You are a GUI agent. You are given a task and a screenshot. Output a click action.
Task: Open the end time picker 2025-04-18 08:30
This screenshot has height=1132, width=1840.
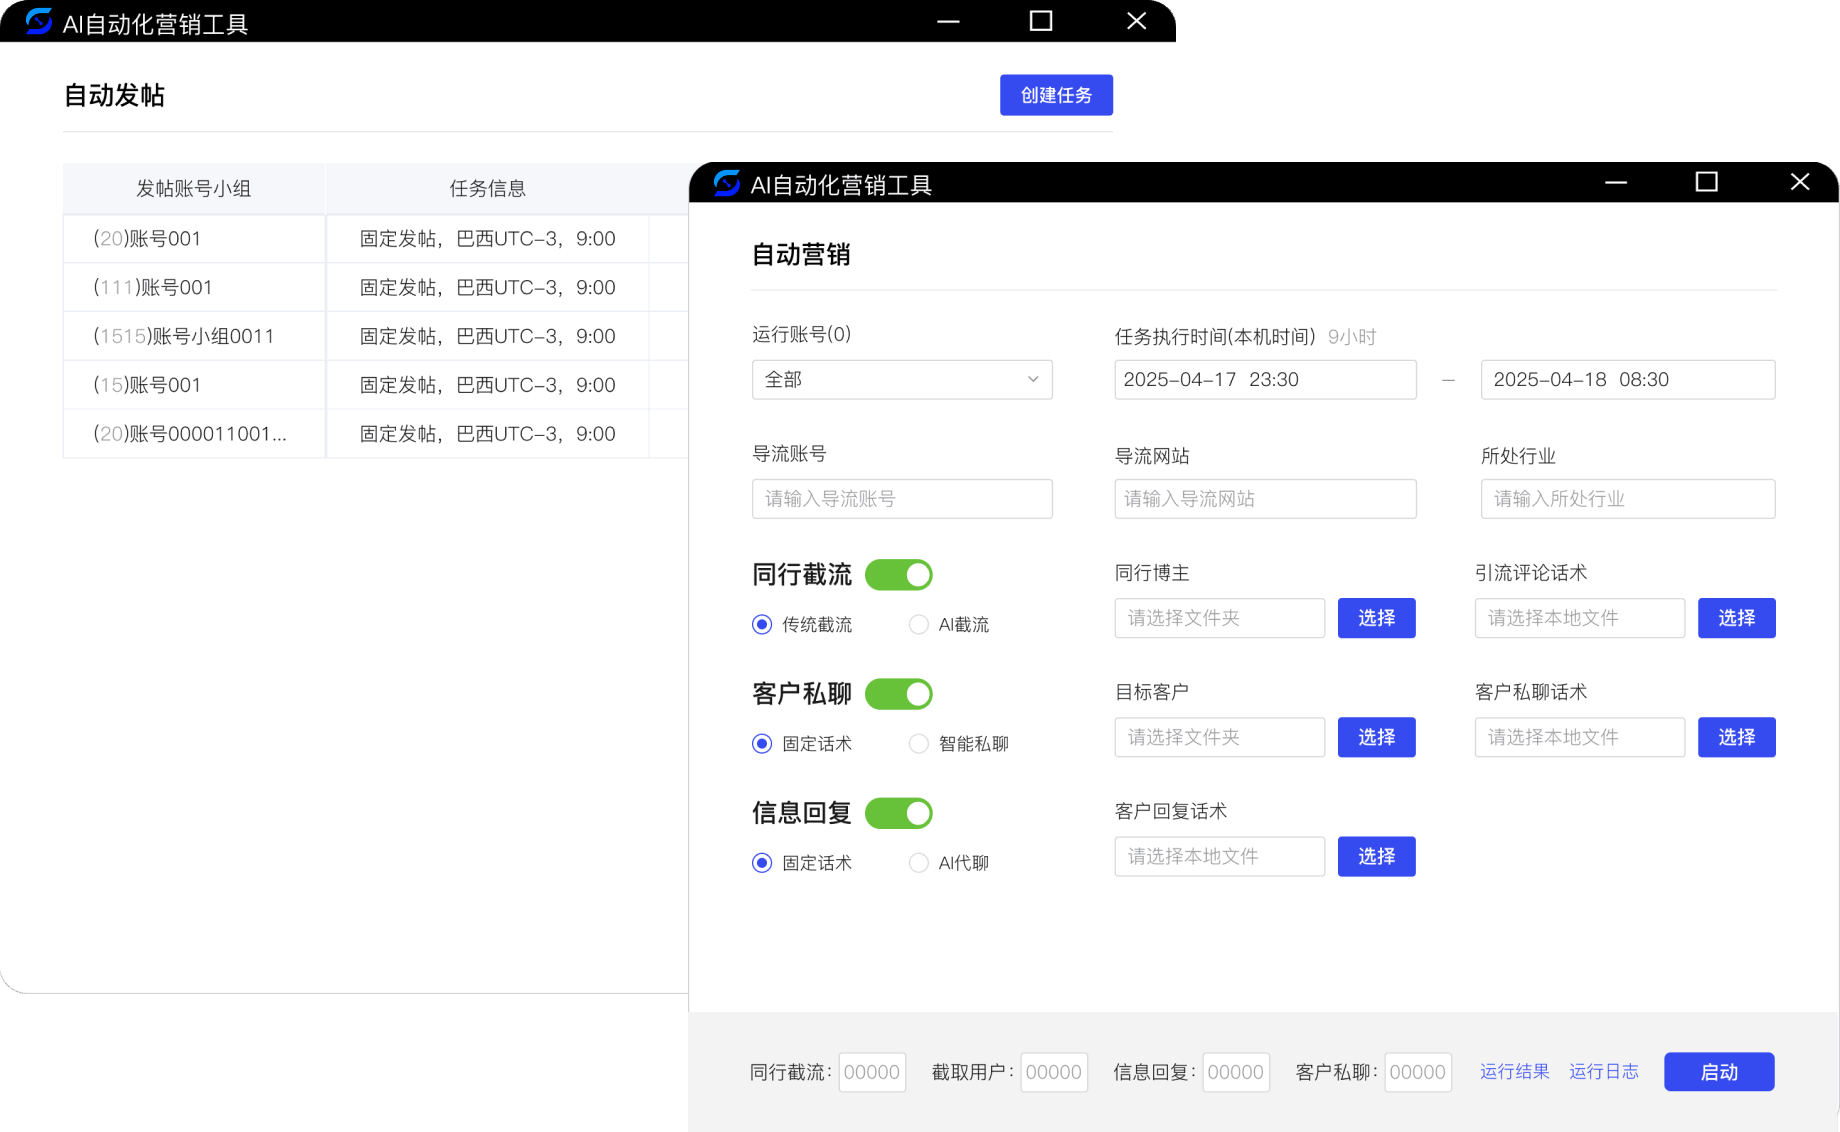tap(1627, 380)
